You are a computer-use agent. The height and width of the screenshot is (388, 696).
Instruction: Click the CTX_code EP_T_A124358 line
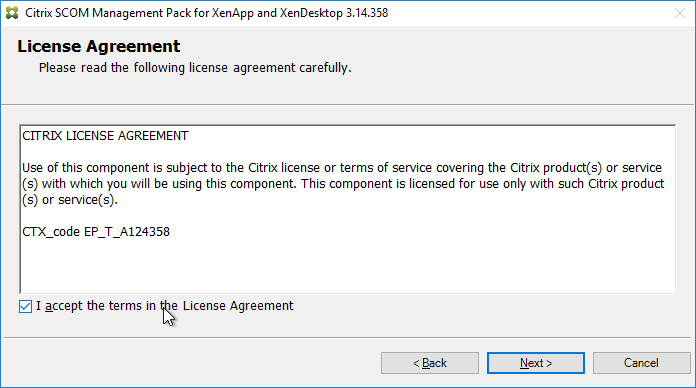point(96,232)
